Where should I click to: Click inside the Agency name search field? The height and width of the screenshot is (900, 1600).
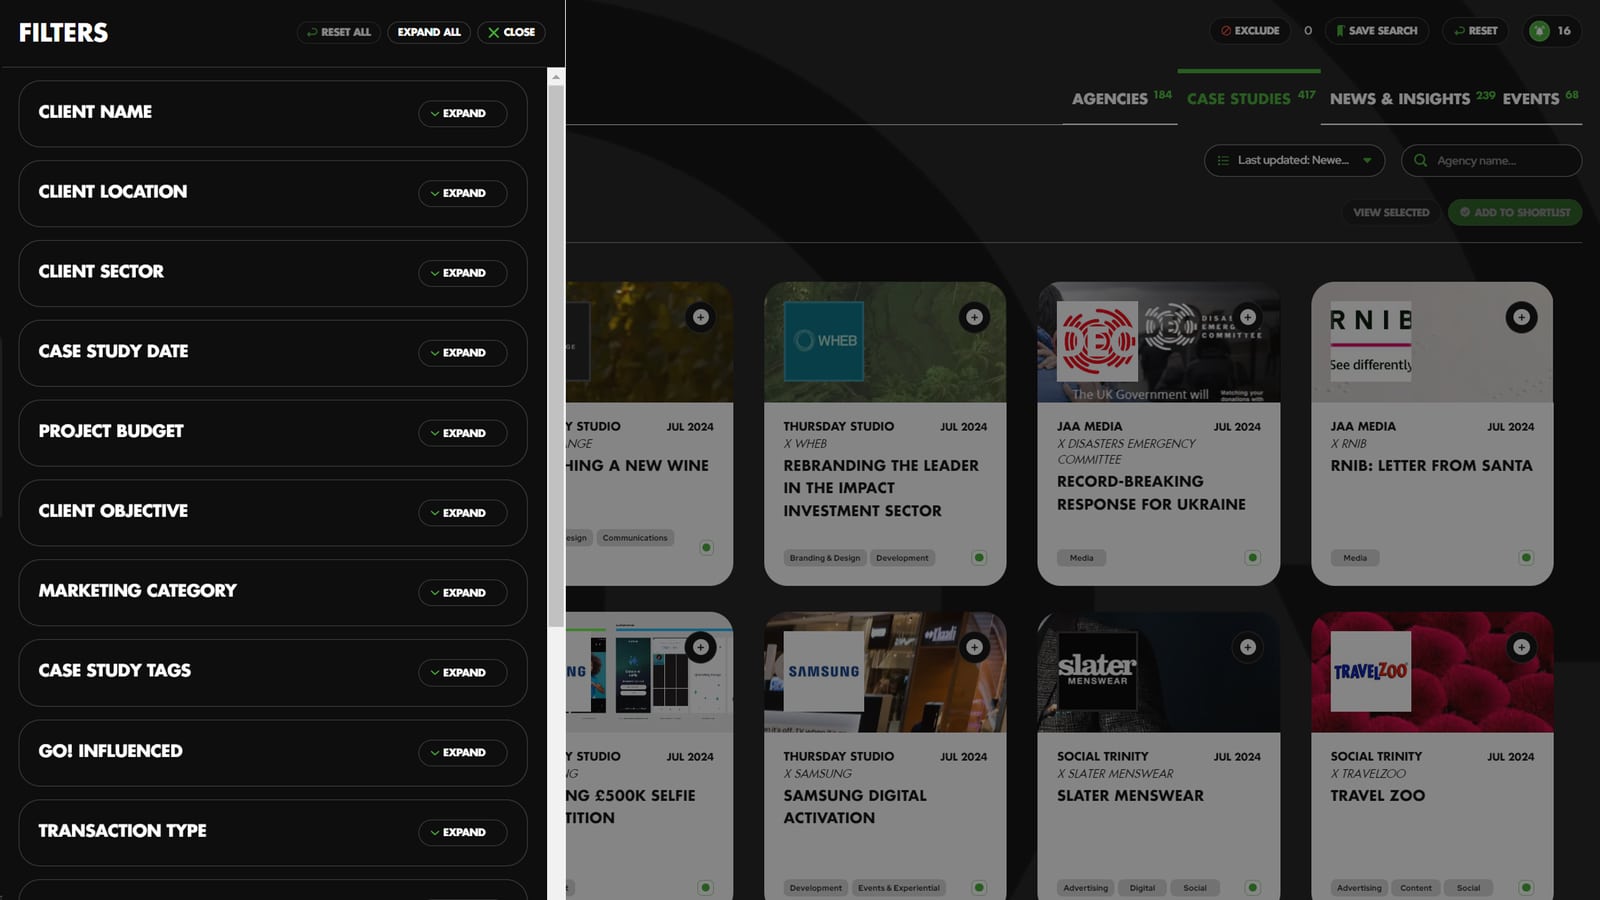tap(1490, 160)
